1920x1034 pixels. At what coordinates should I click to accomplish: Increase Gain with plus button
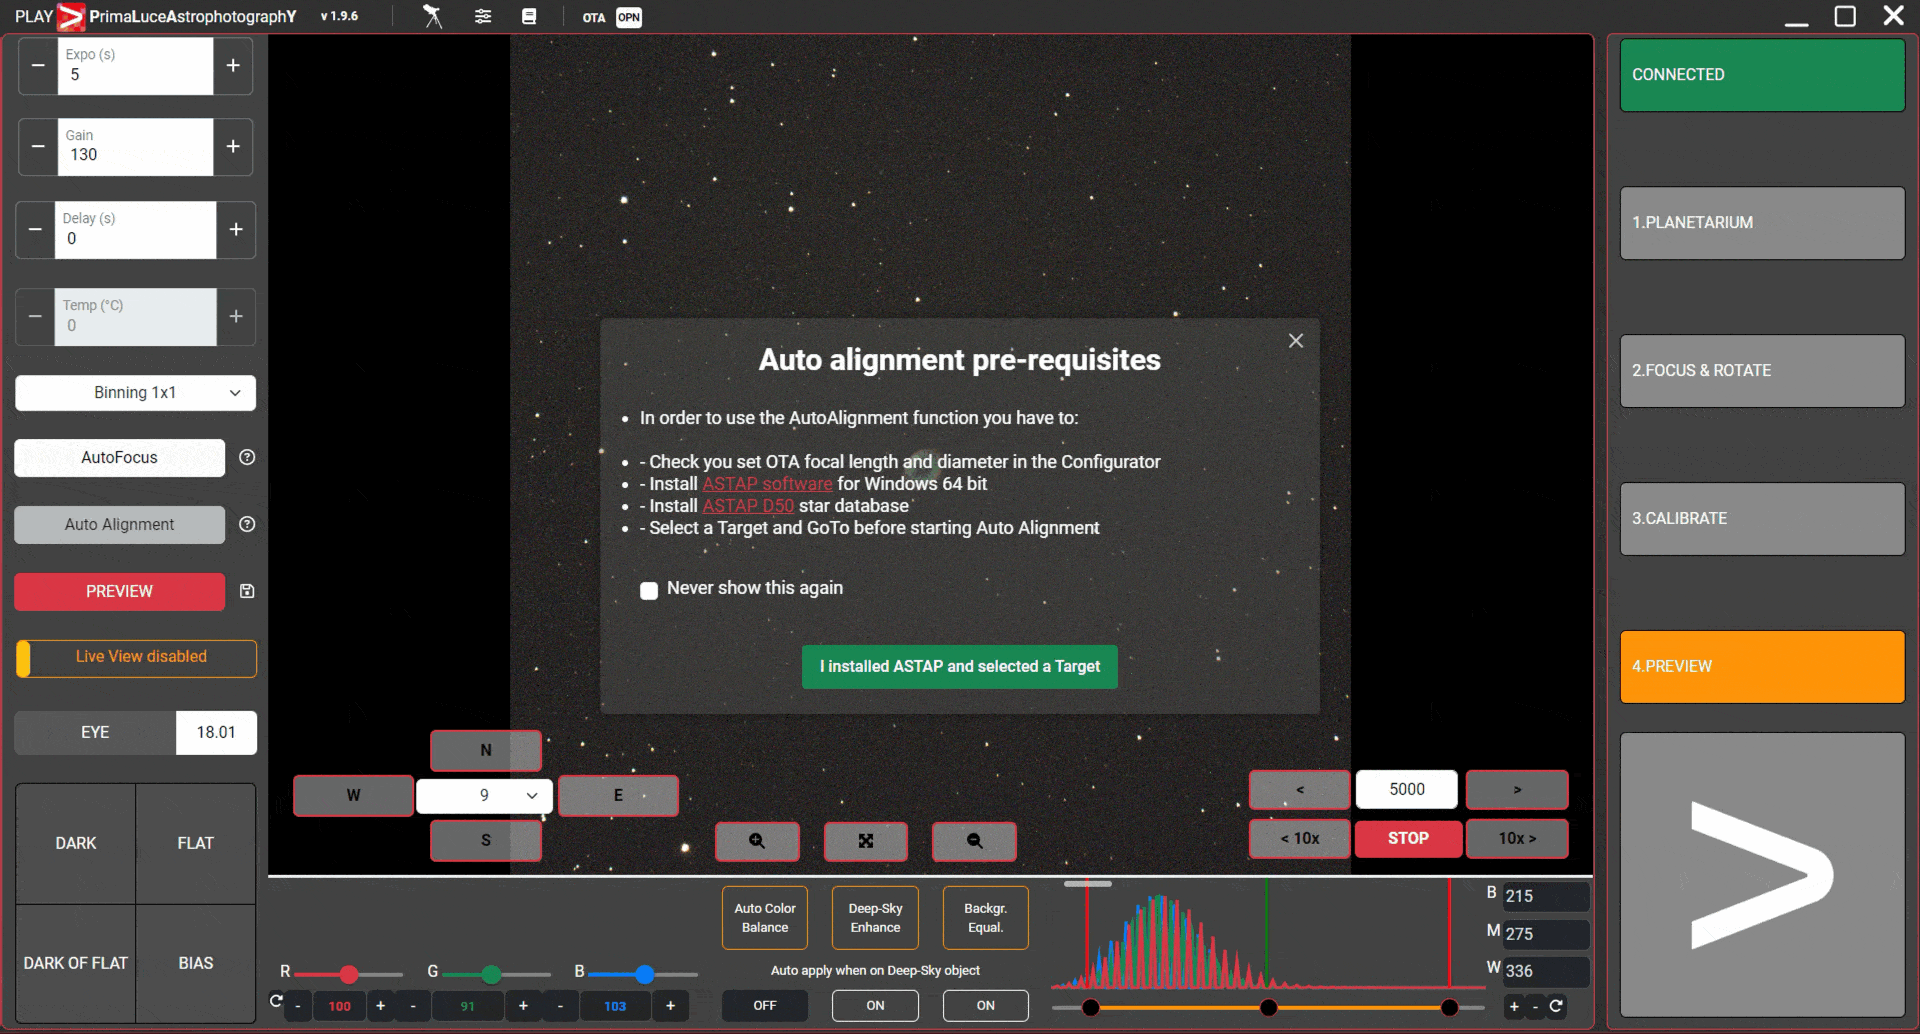(x=233, y=147)
